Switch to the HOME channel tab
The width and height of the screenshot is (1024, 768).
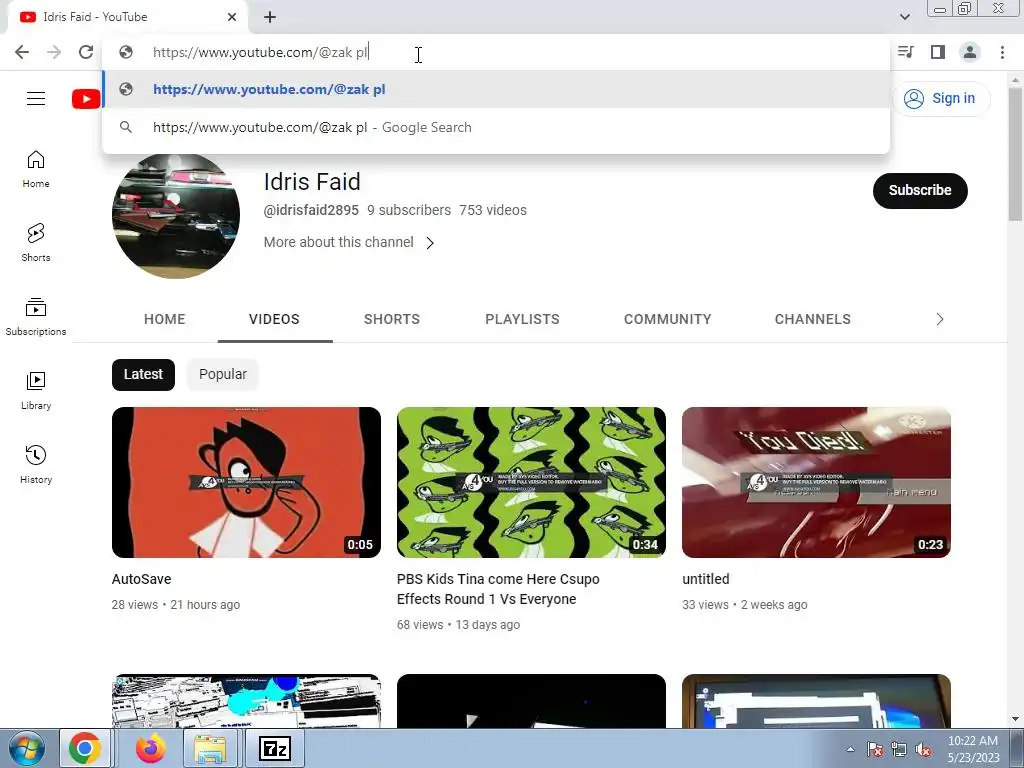click(165, 319)
